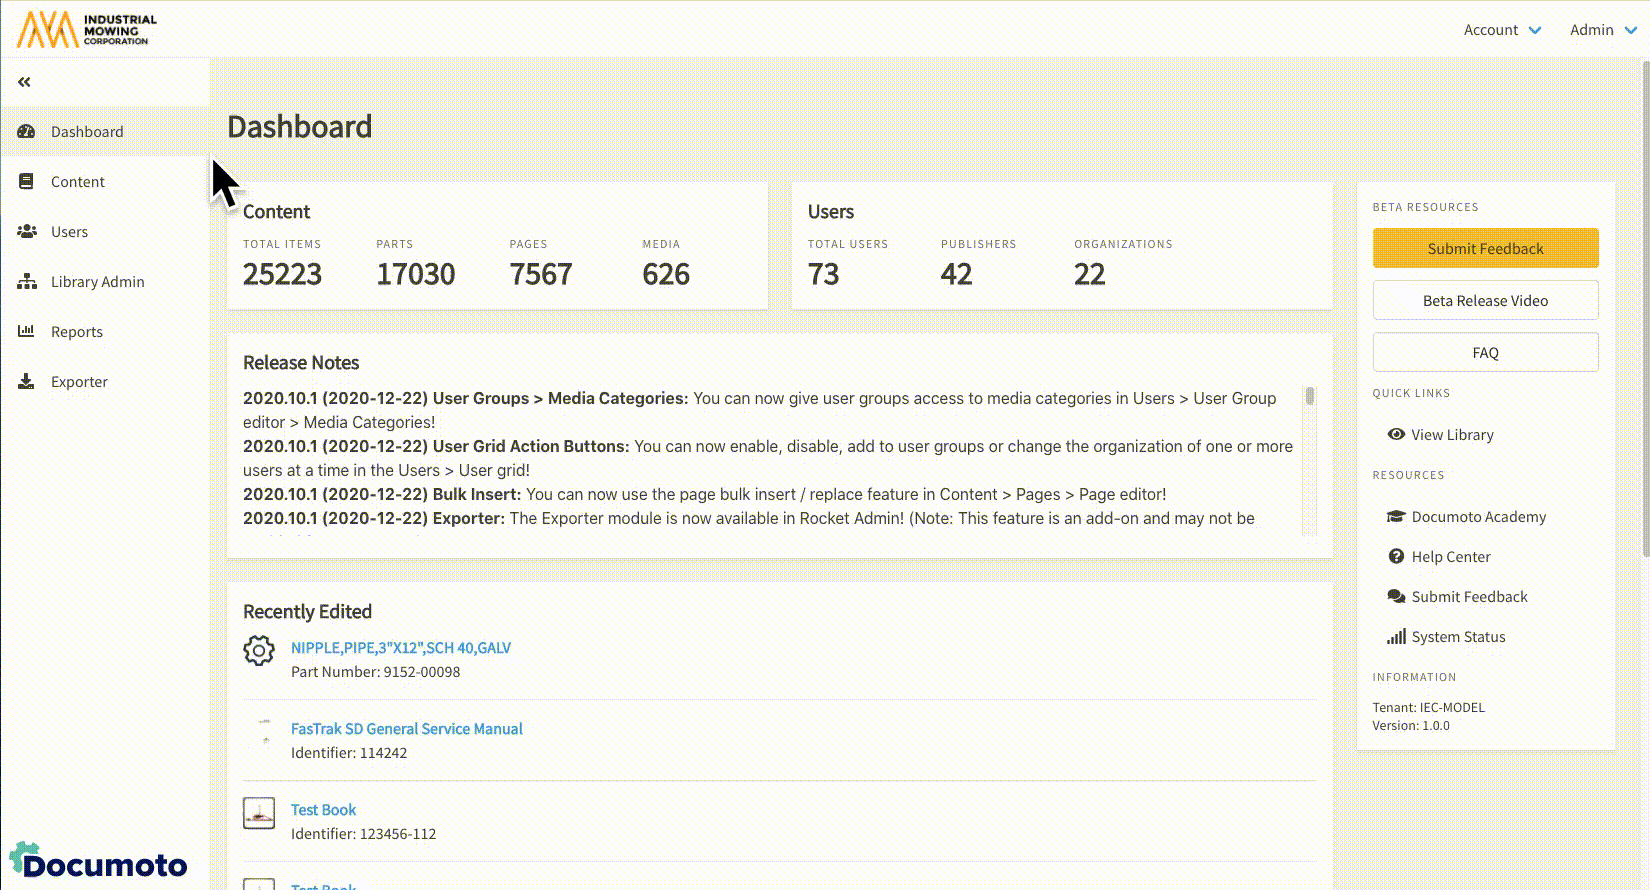
Task: Click the Test Book thumbnail image
Action: 259,813
